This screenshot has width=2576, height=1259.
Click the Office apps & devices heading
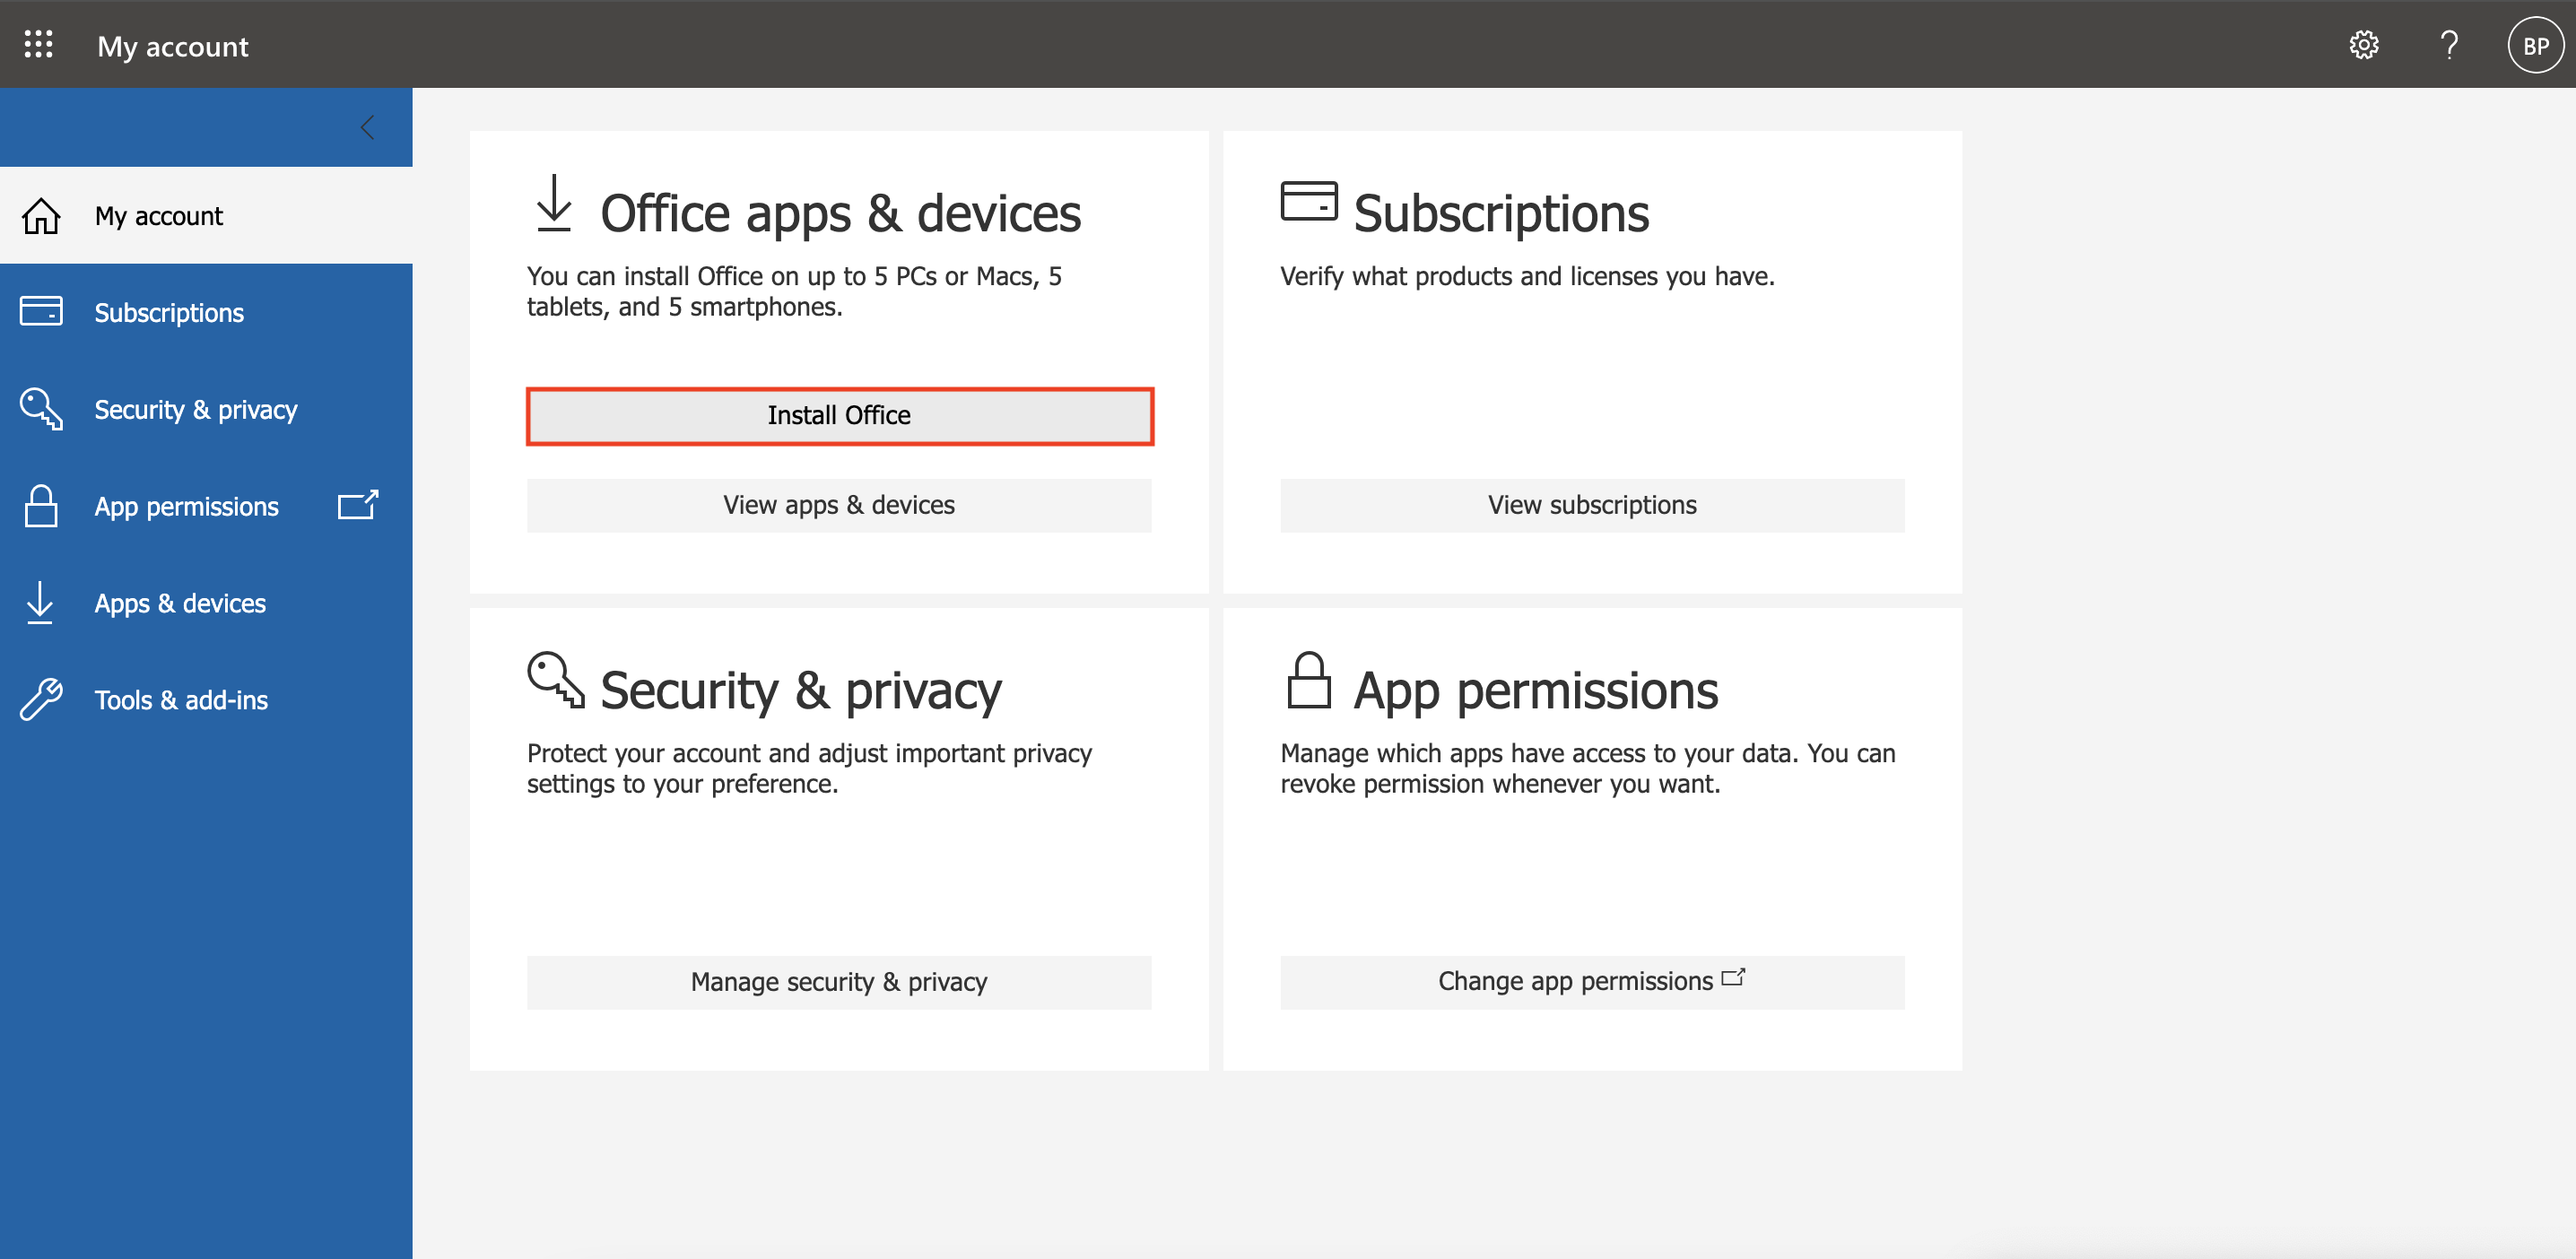(x=840, y=214)
